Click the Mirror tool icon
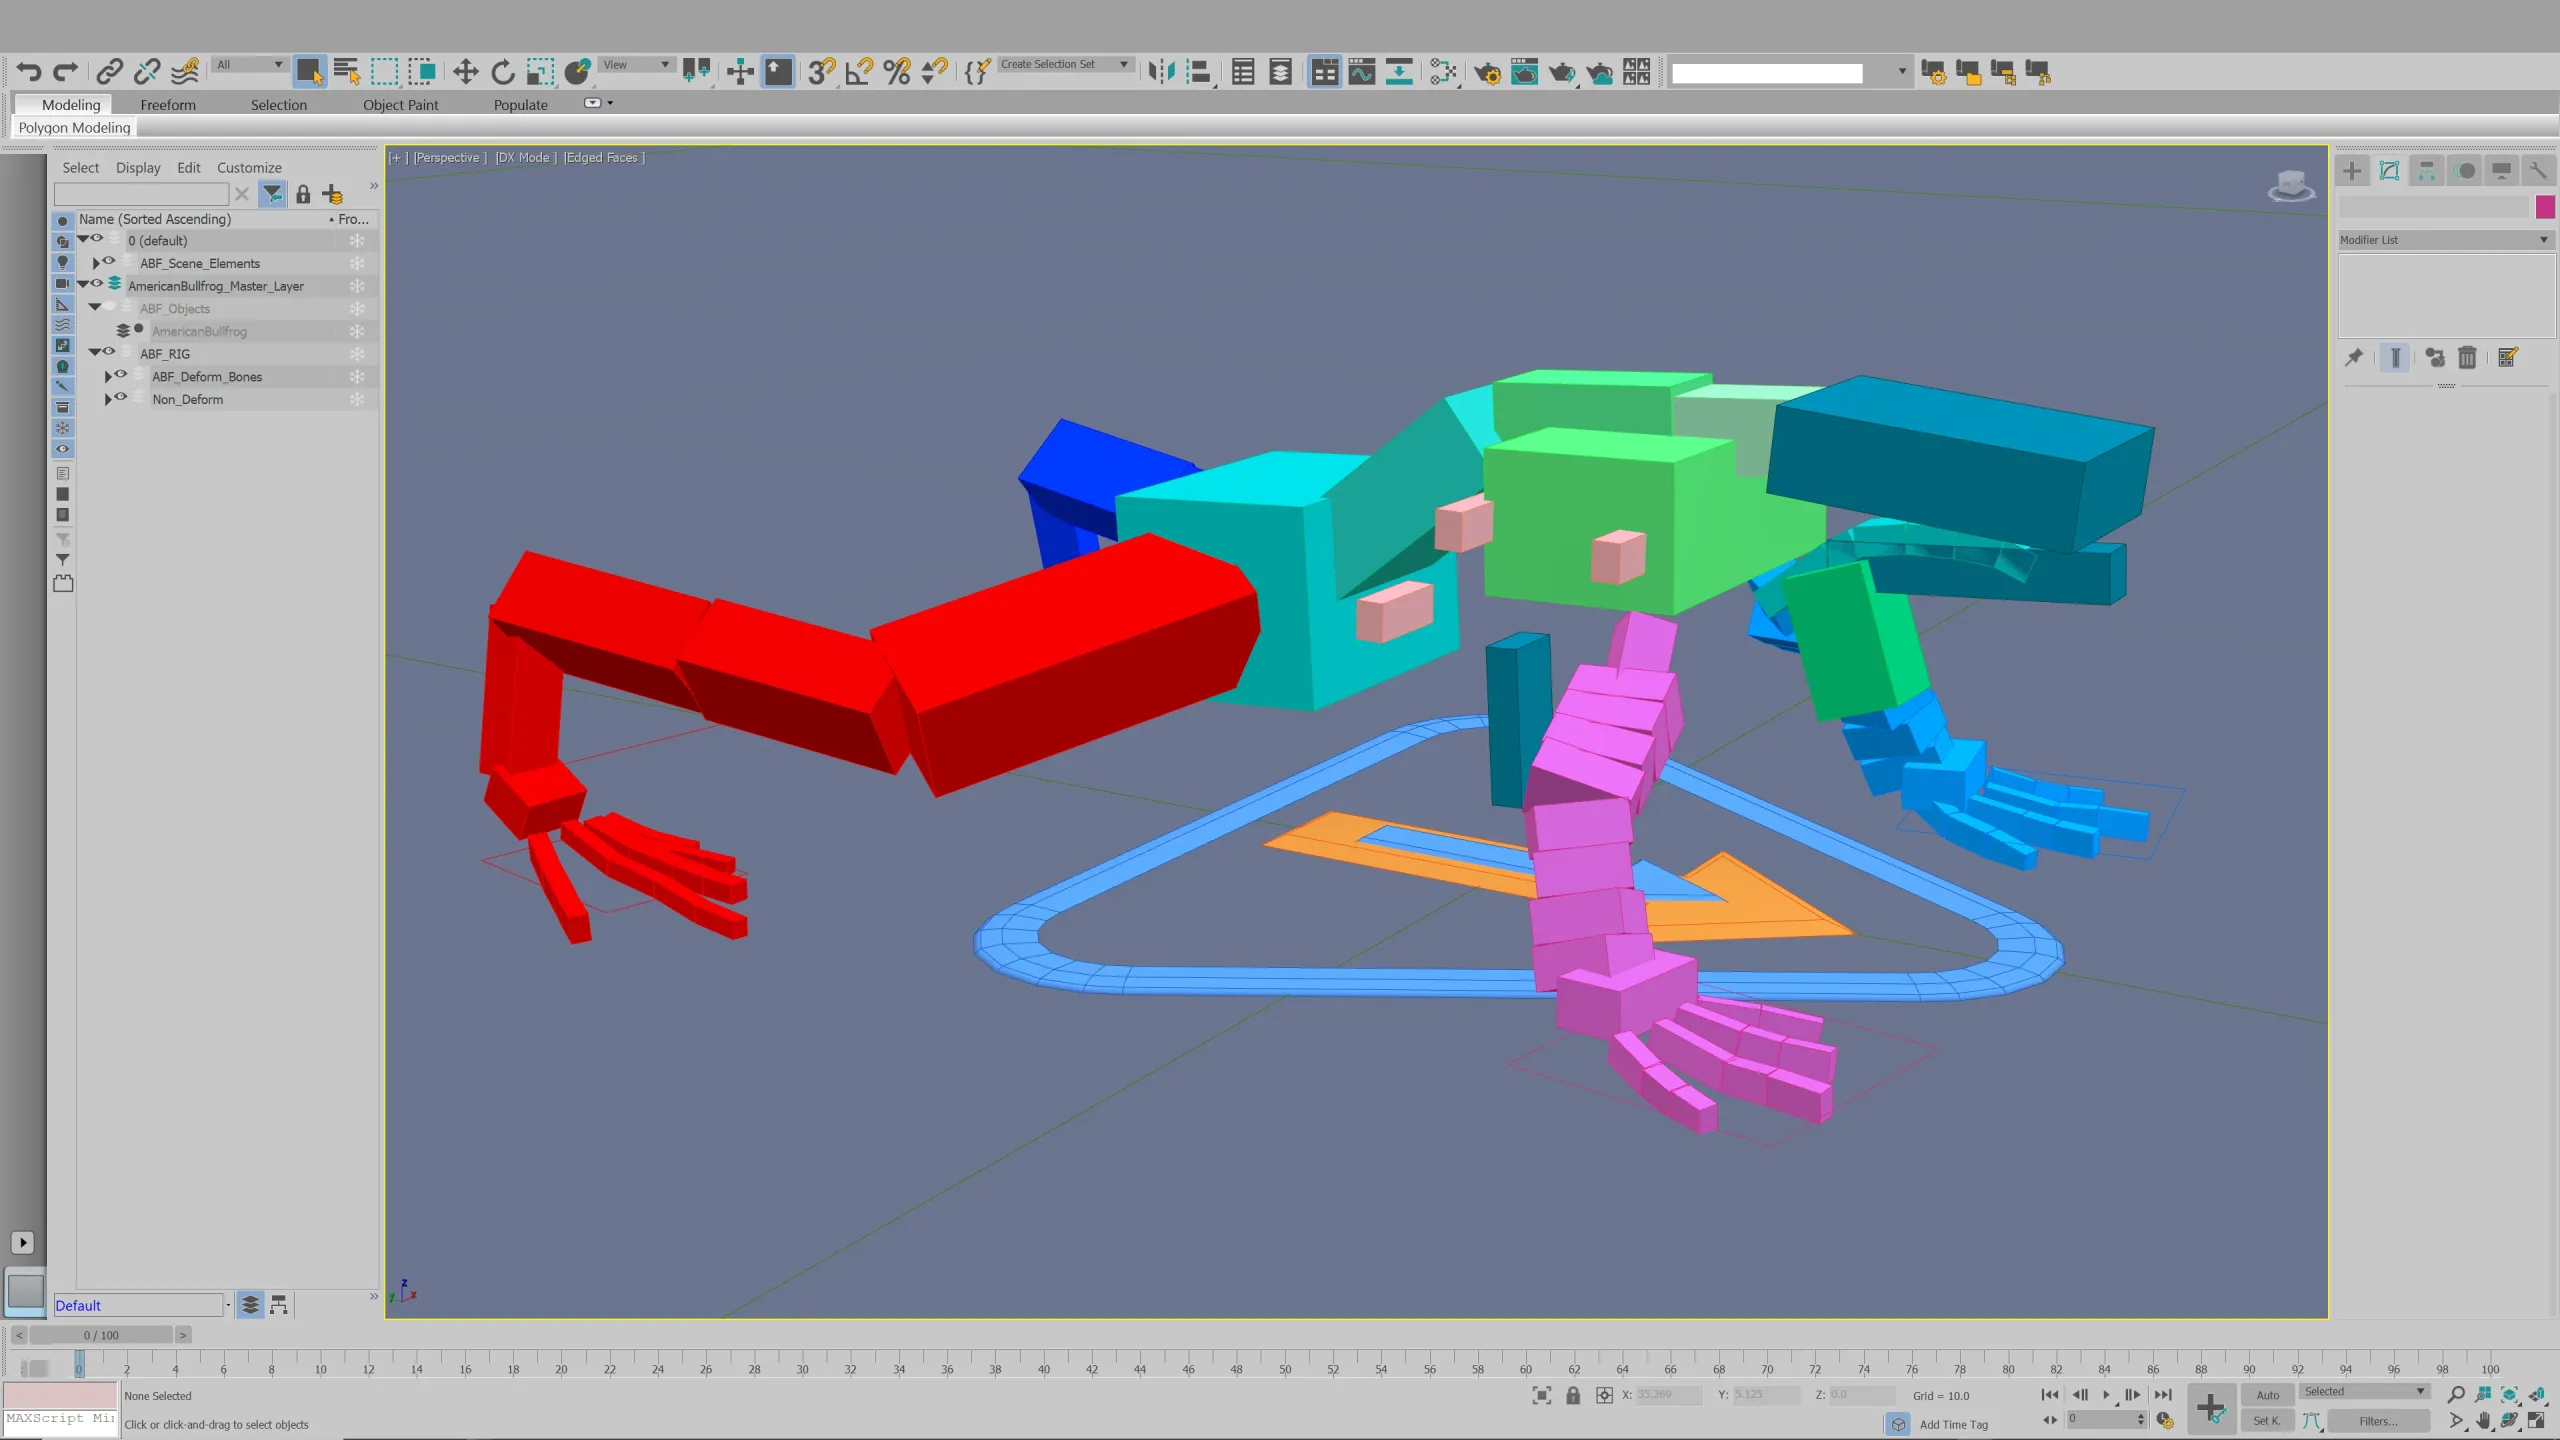2560x1440 pixels. 1161,71
